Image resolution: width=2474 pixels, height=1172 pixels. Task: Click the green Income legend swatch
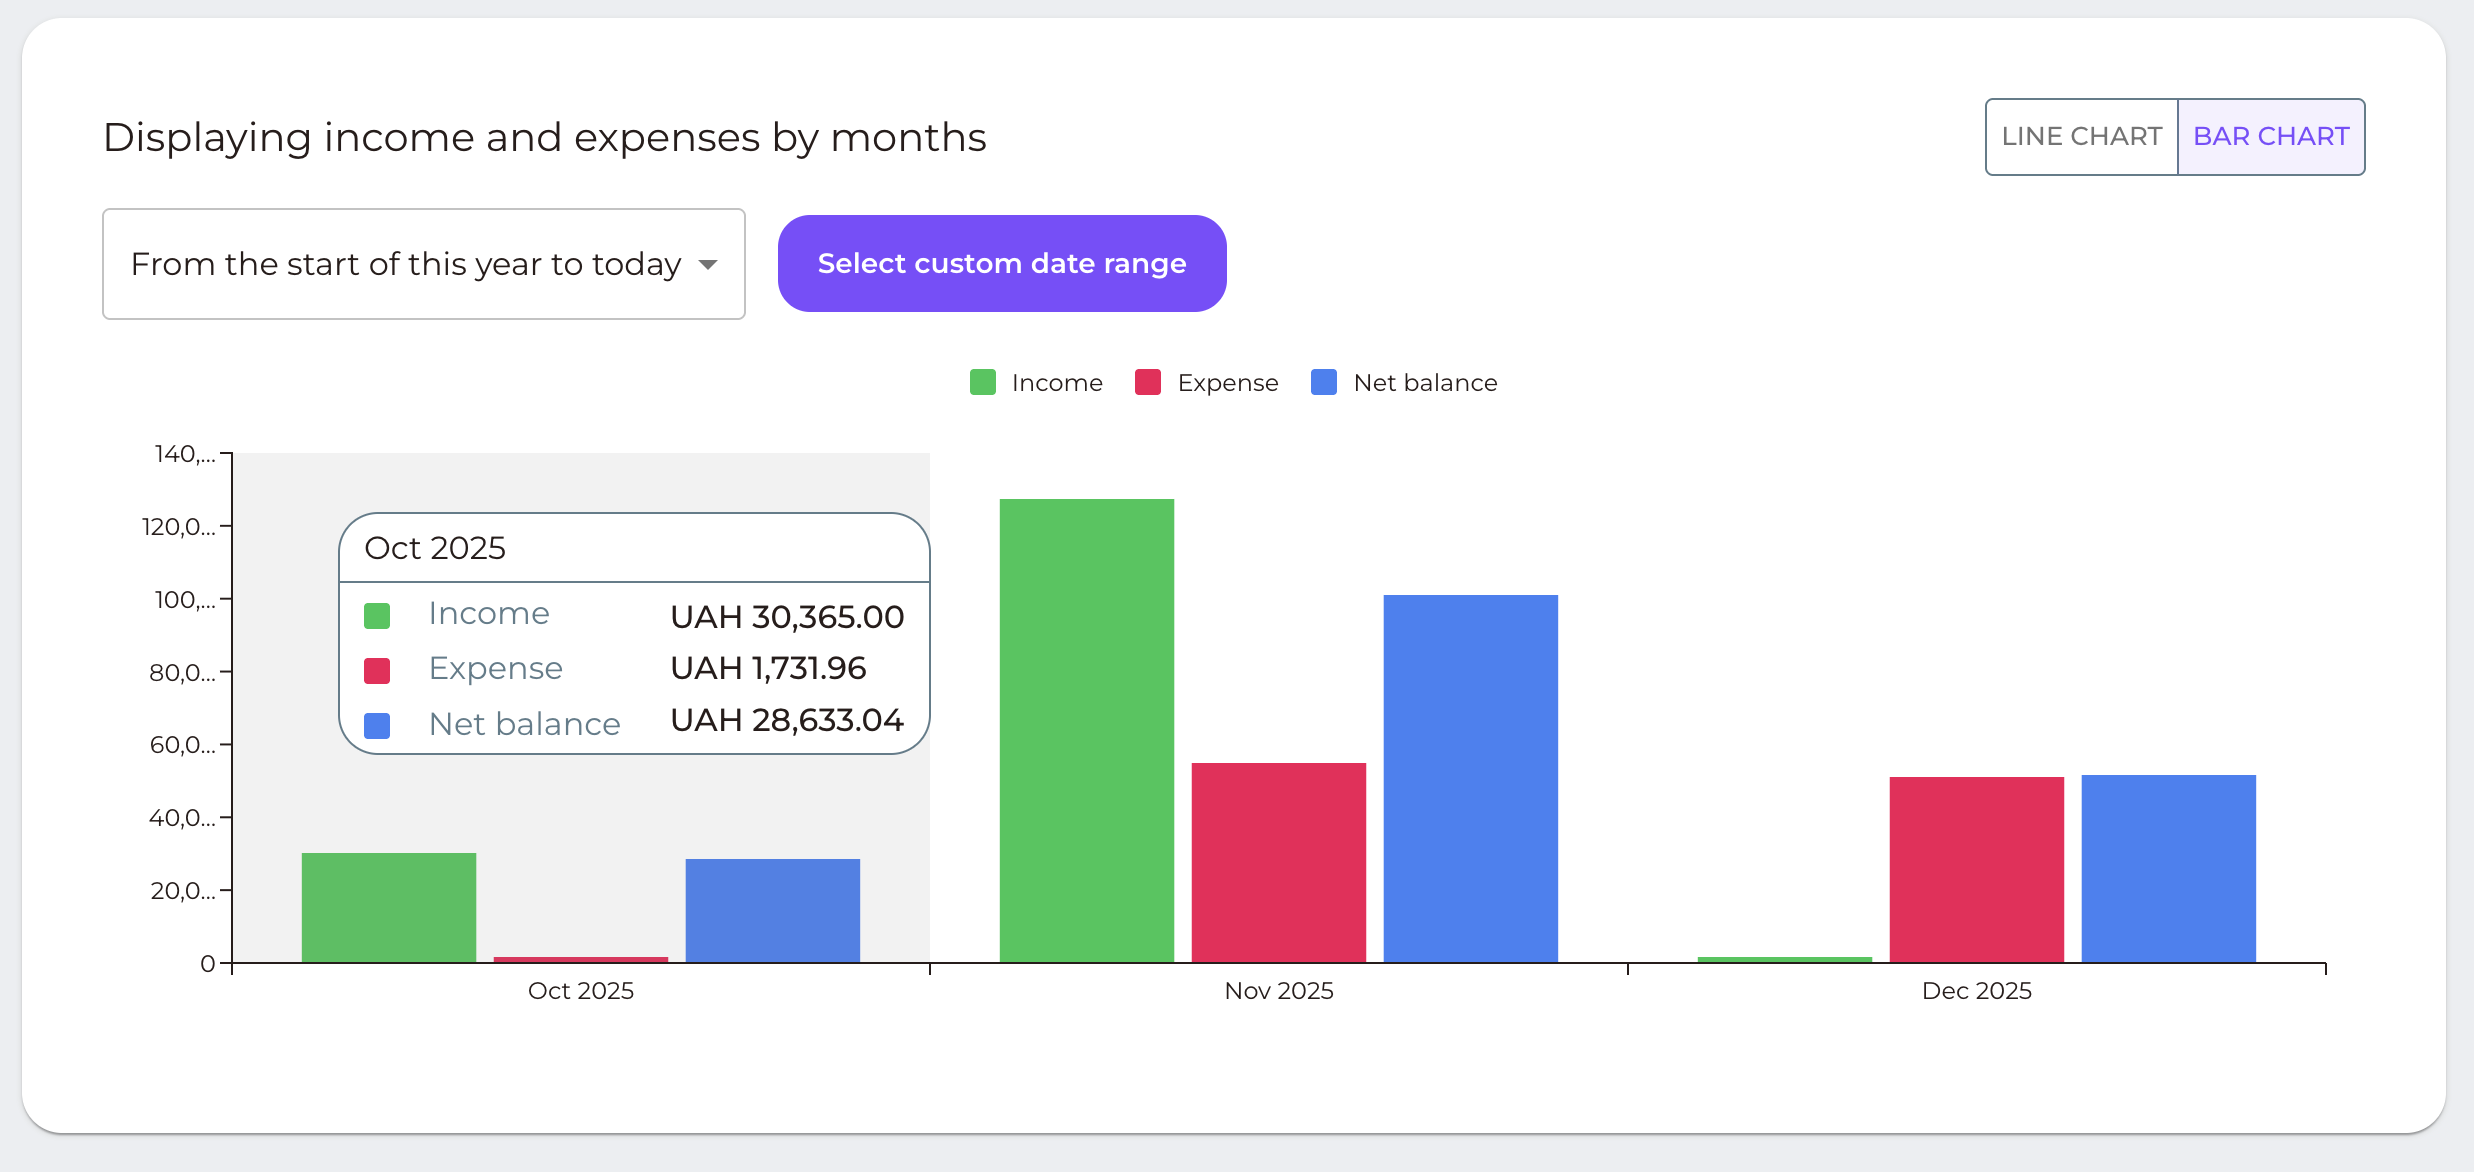[982, 382]
